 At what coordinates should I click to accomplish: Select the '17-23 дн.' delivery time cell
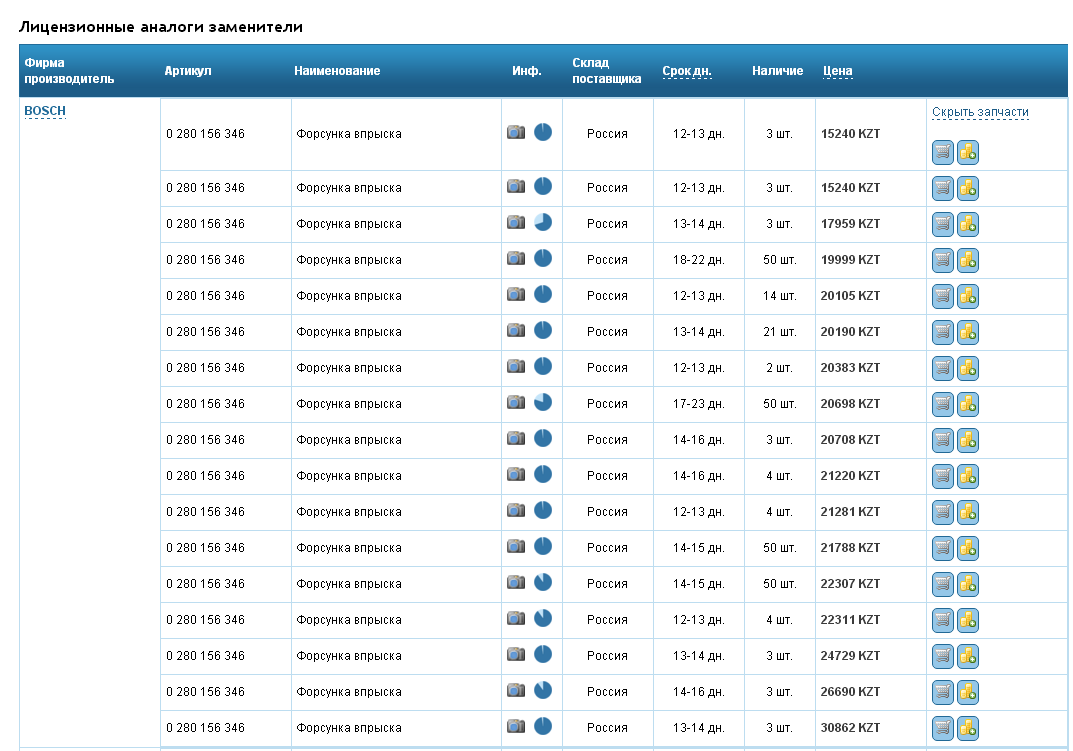[x=699, y=404]
